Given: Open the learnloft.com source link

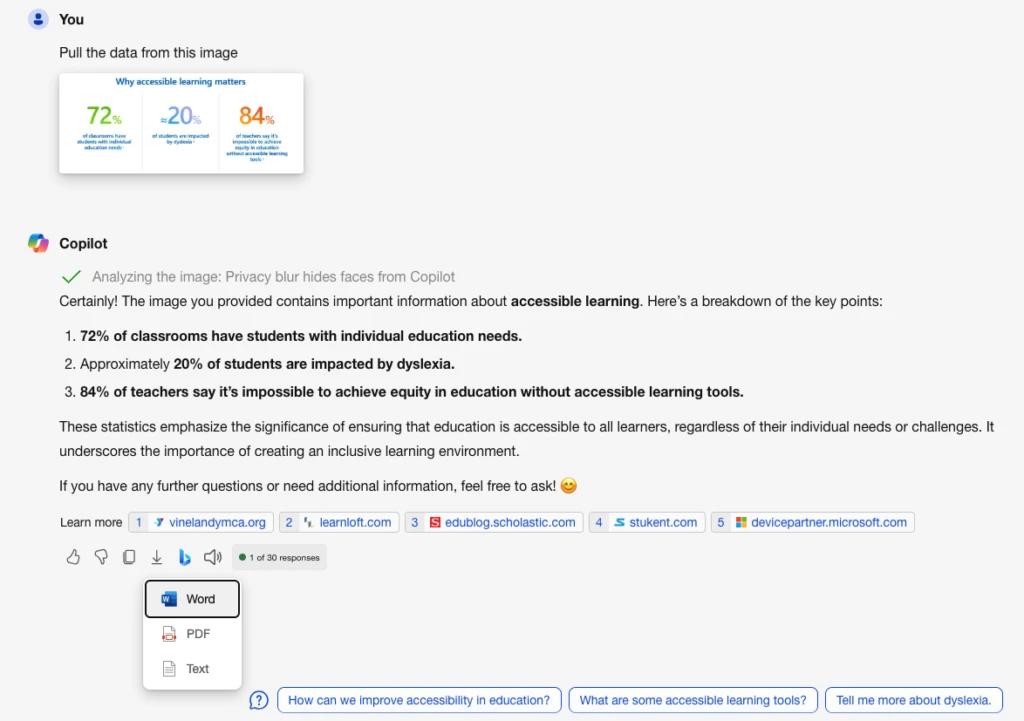Looking at the screenshot, I should tap(341, 521).
